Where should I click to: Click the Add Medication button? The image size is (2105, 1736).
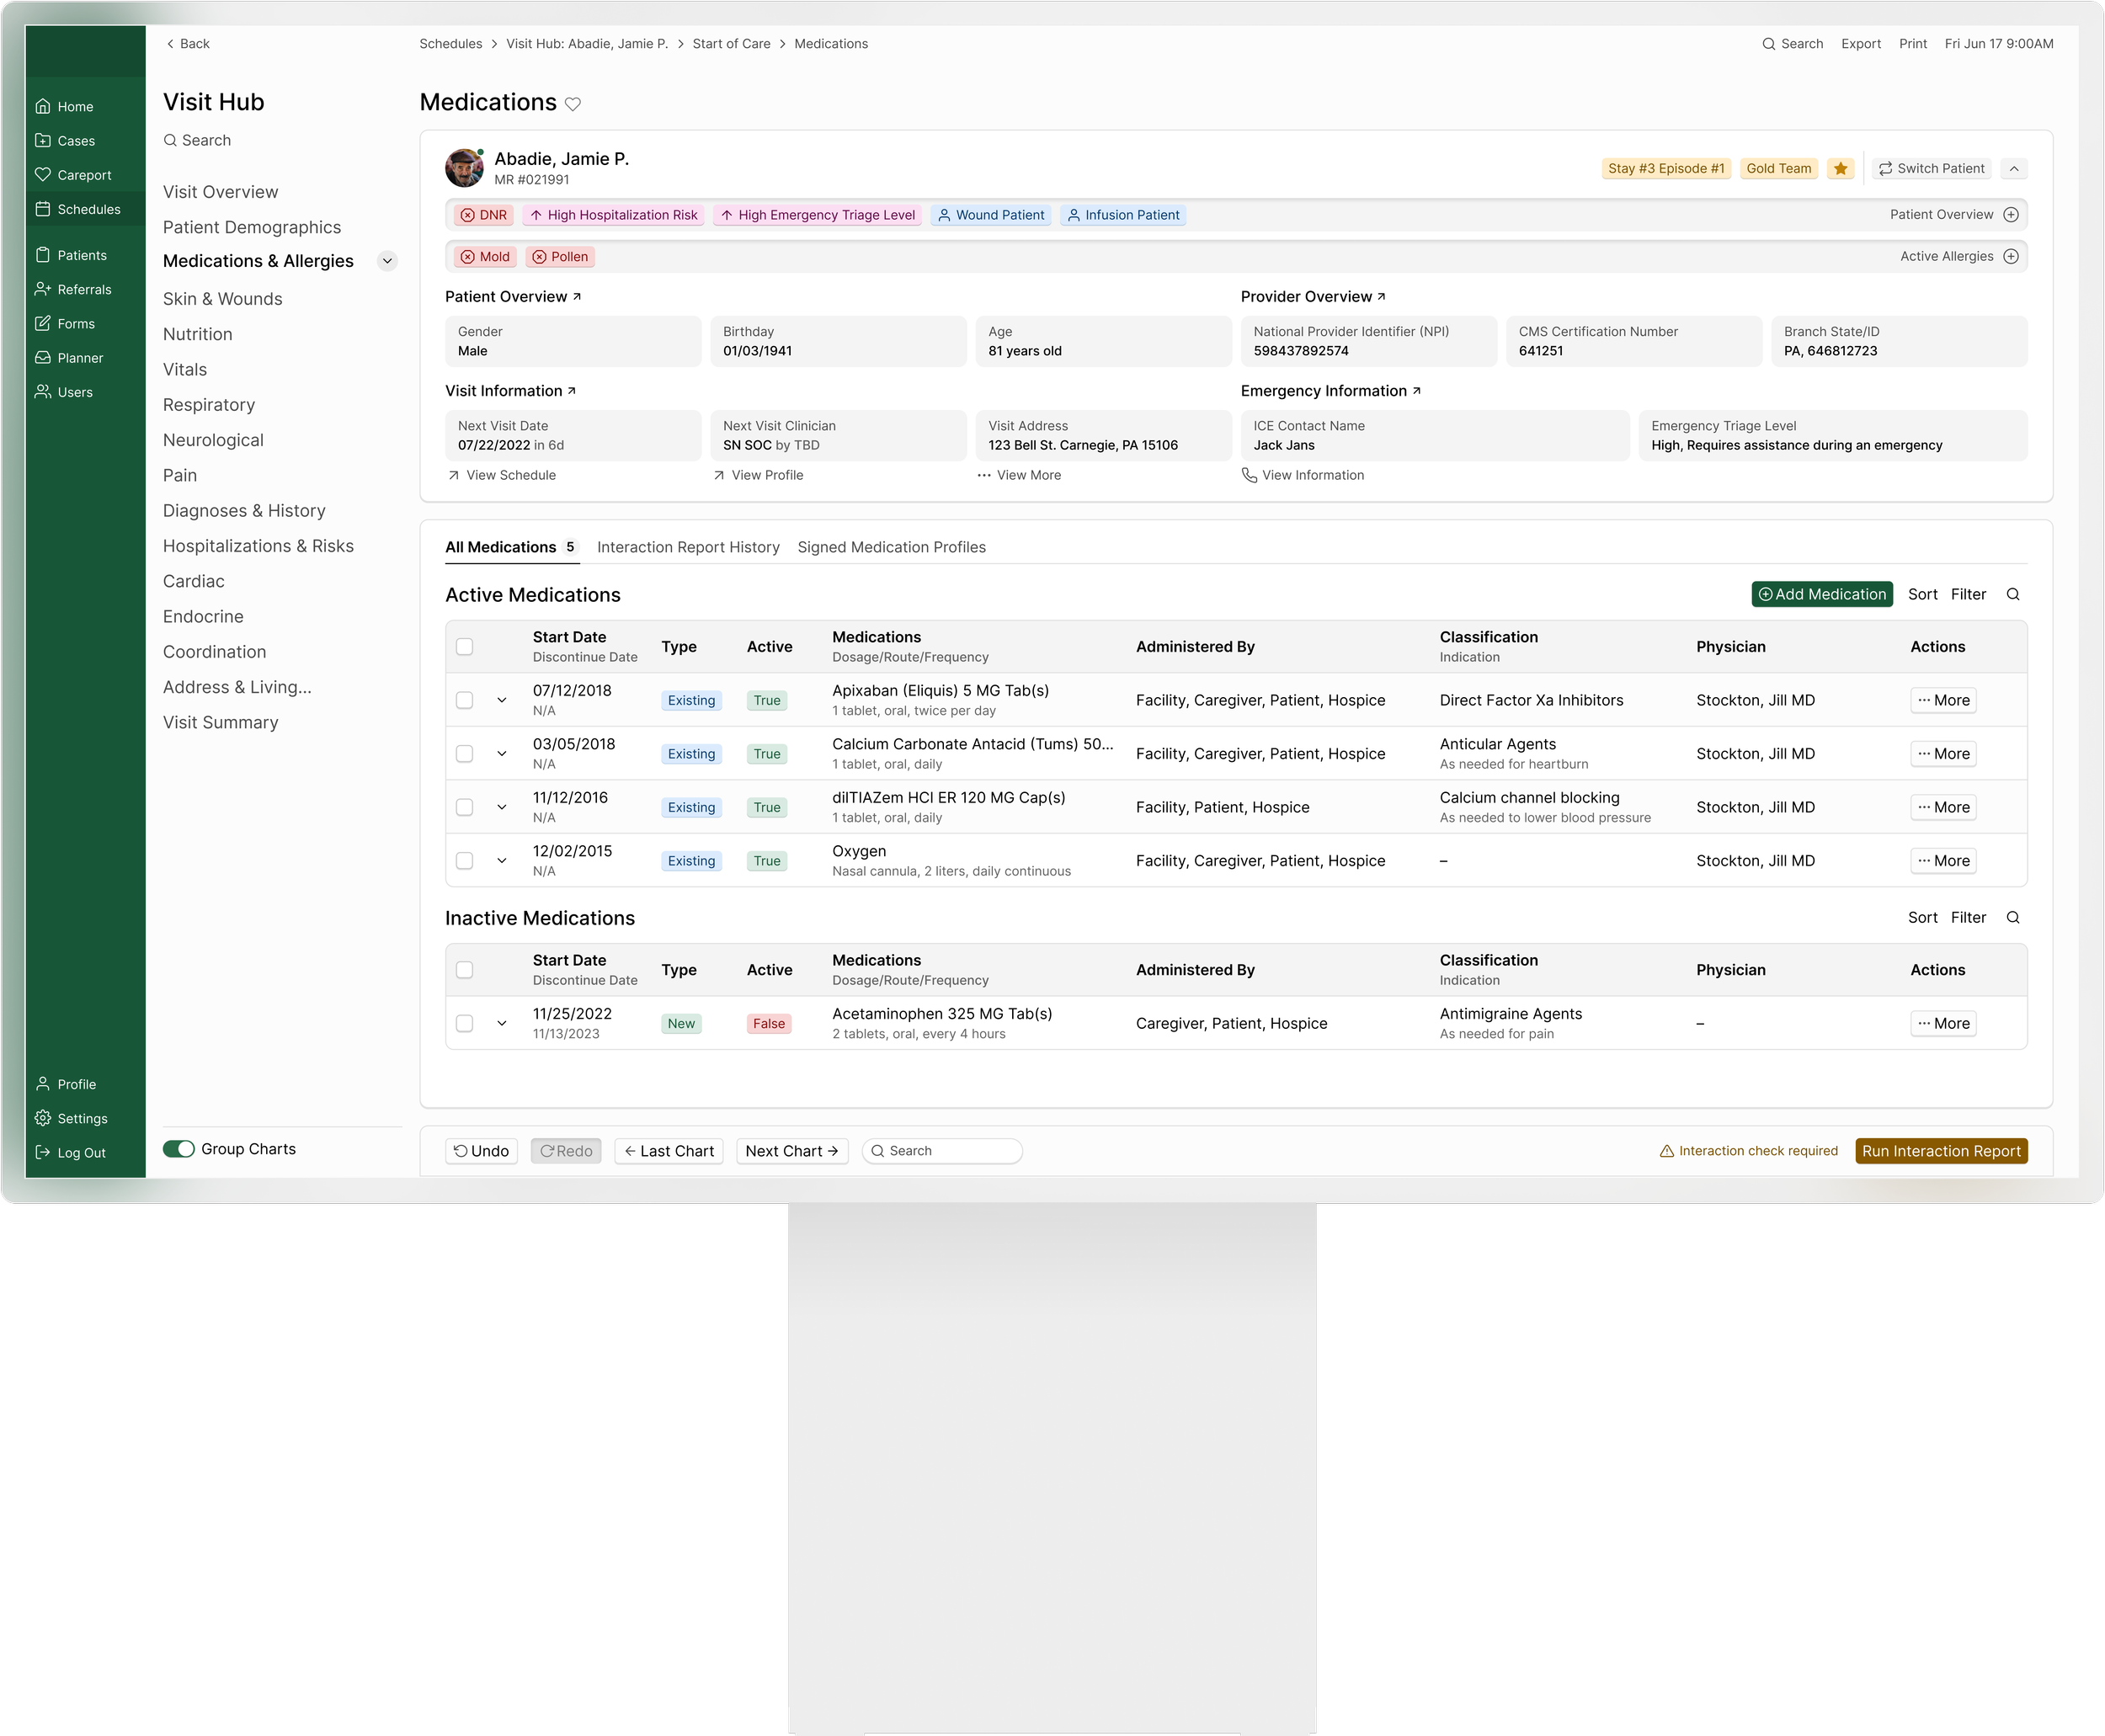pos(1821,595)
